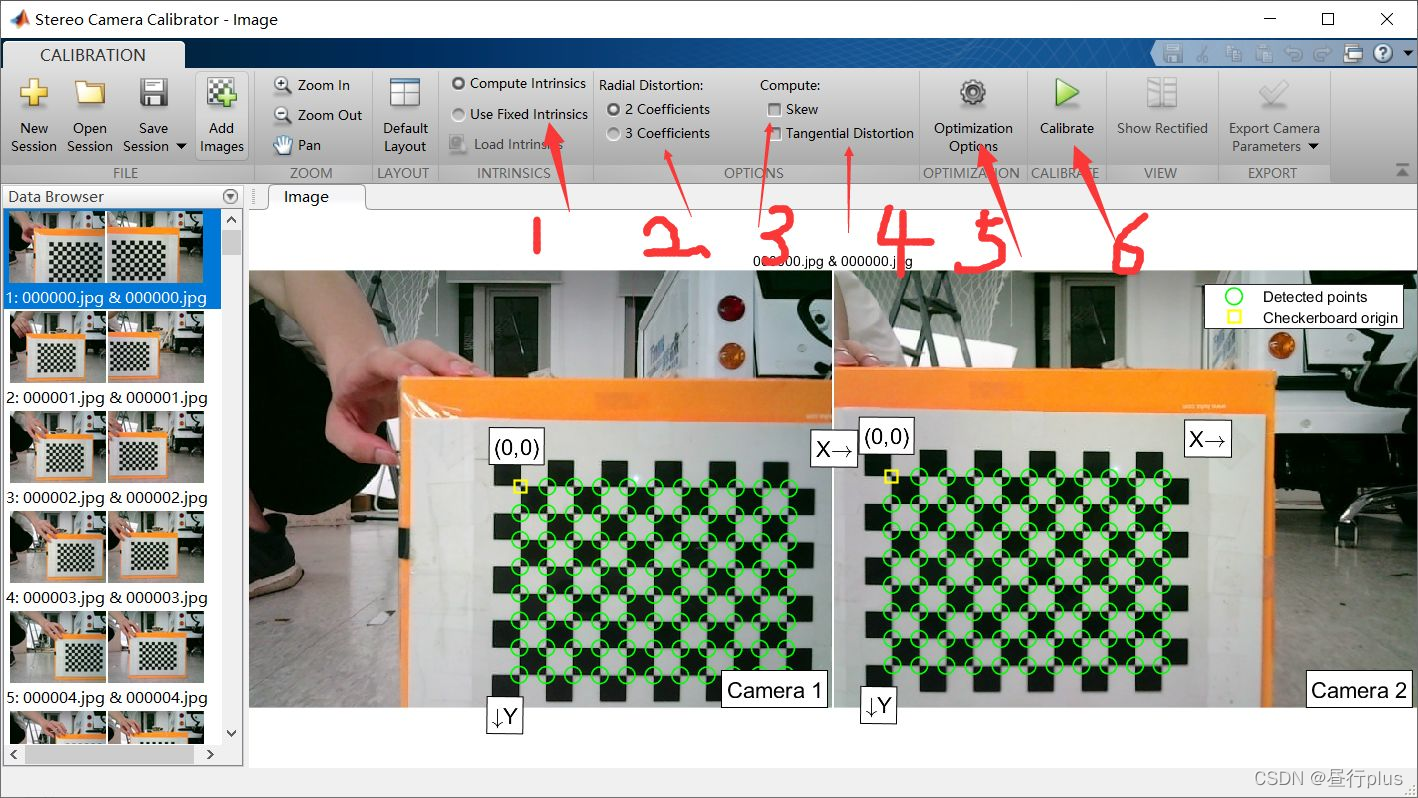Open Optimization Options gear
This screenshot has height=798, width=1418.
coord(973,94)
